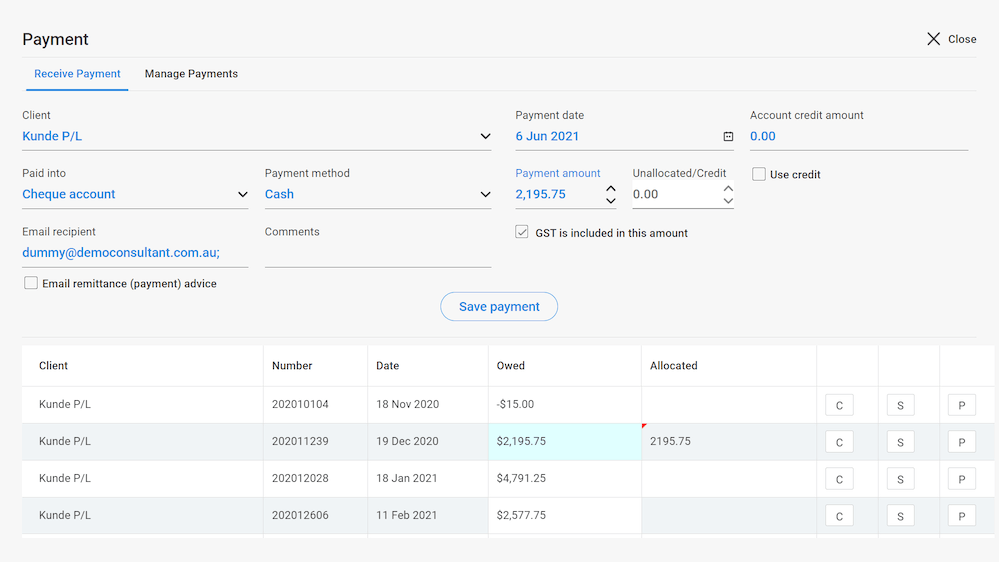The height and width of the screenshot is (562, 999).
Task: Click P button for invoice 202010104
Action: [961, 405]
